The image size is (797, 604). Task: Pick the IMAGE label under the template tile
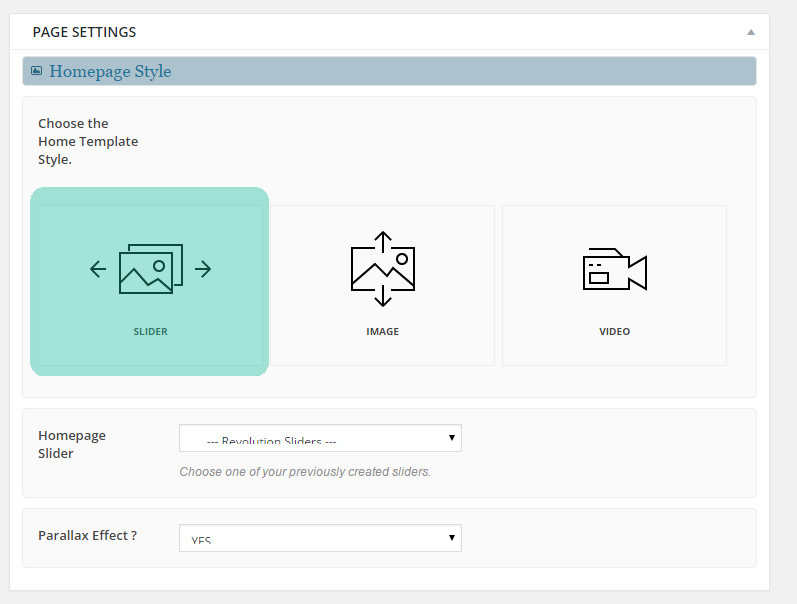[383, 331]
